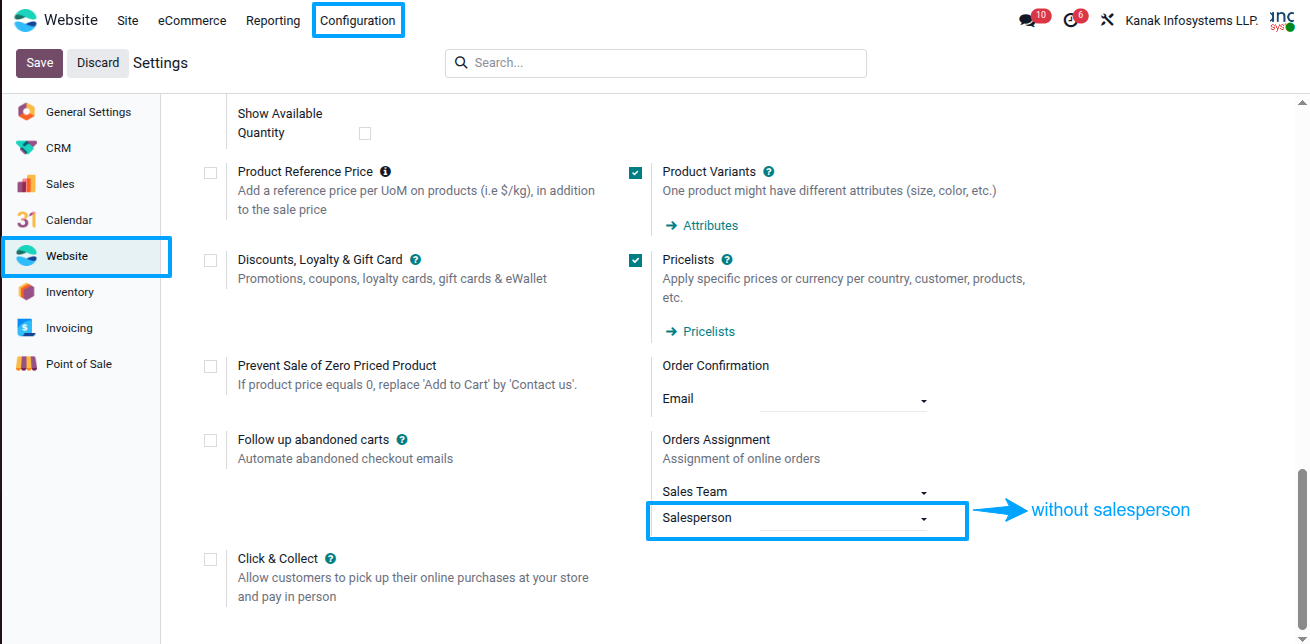Click the Calendar sidebar icon

27,220
